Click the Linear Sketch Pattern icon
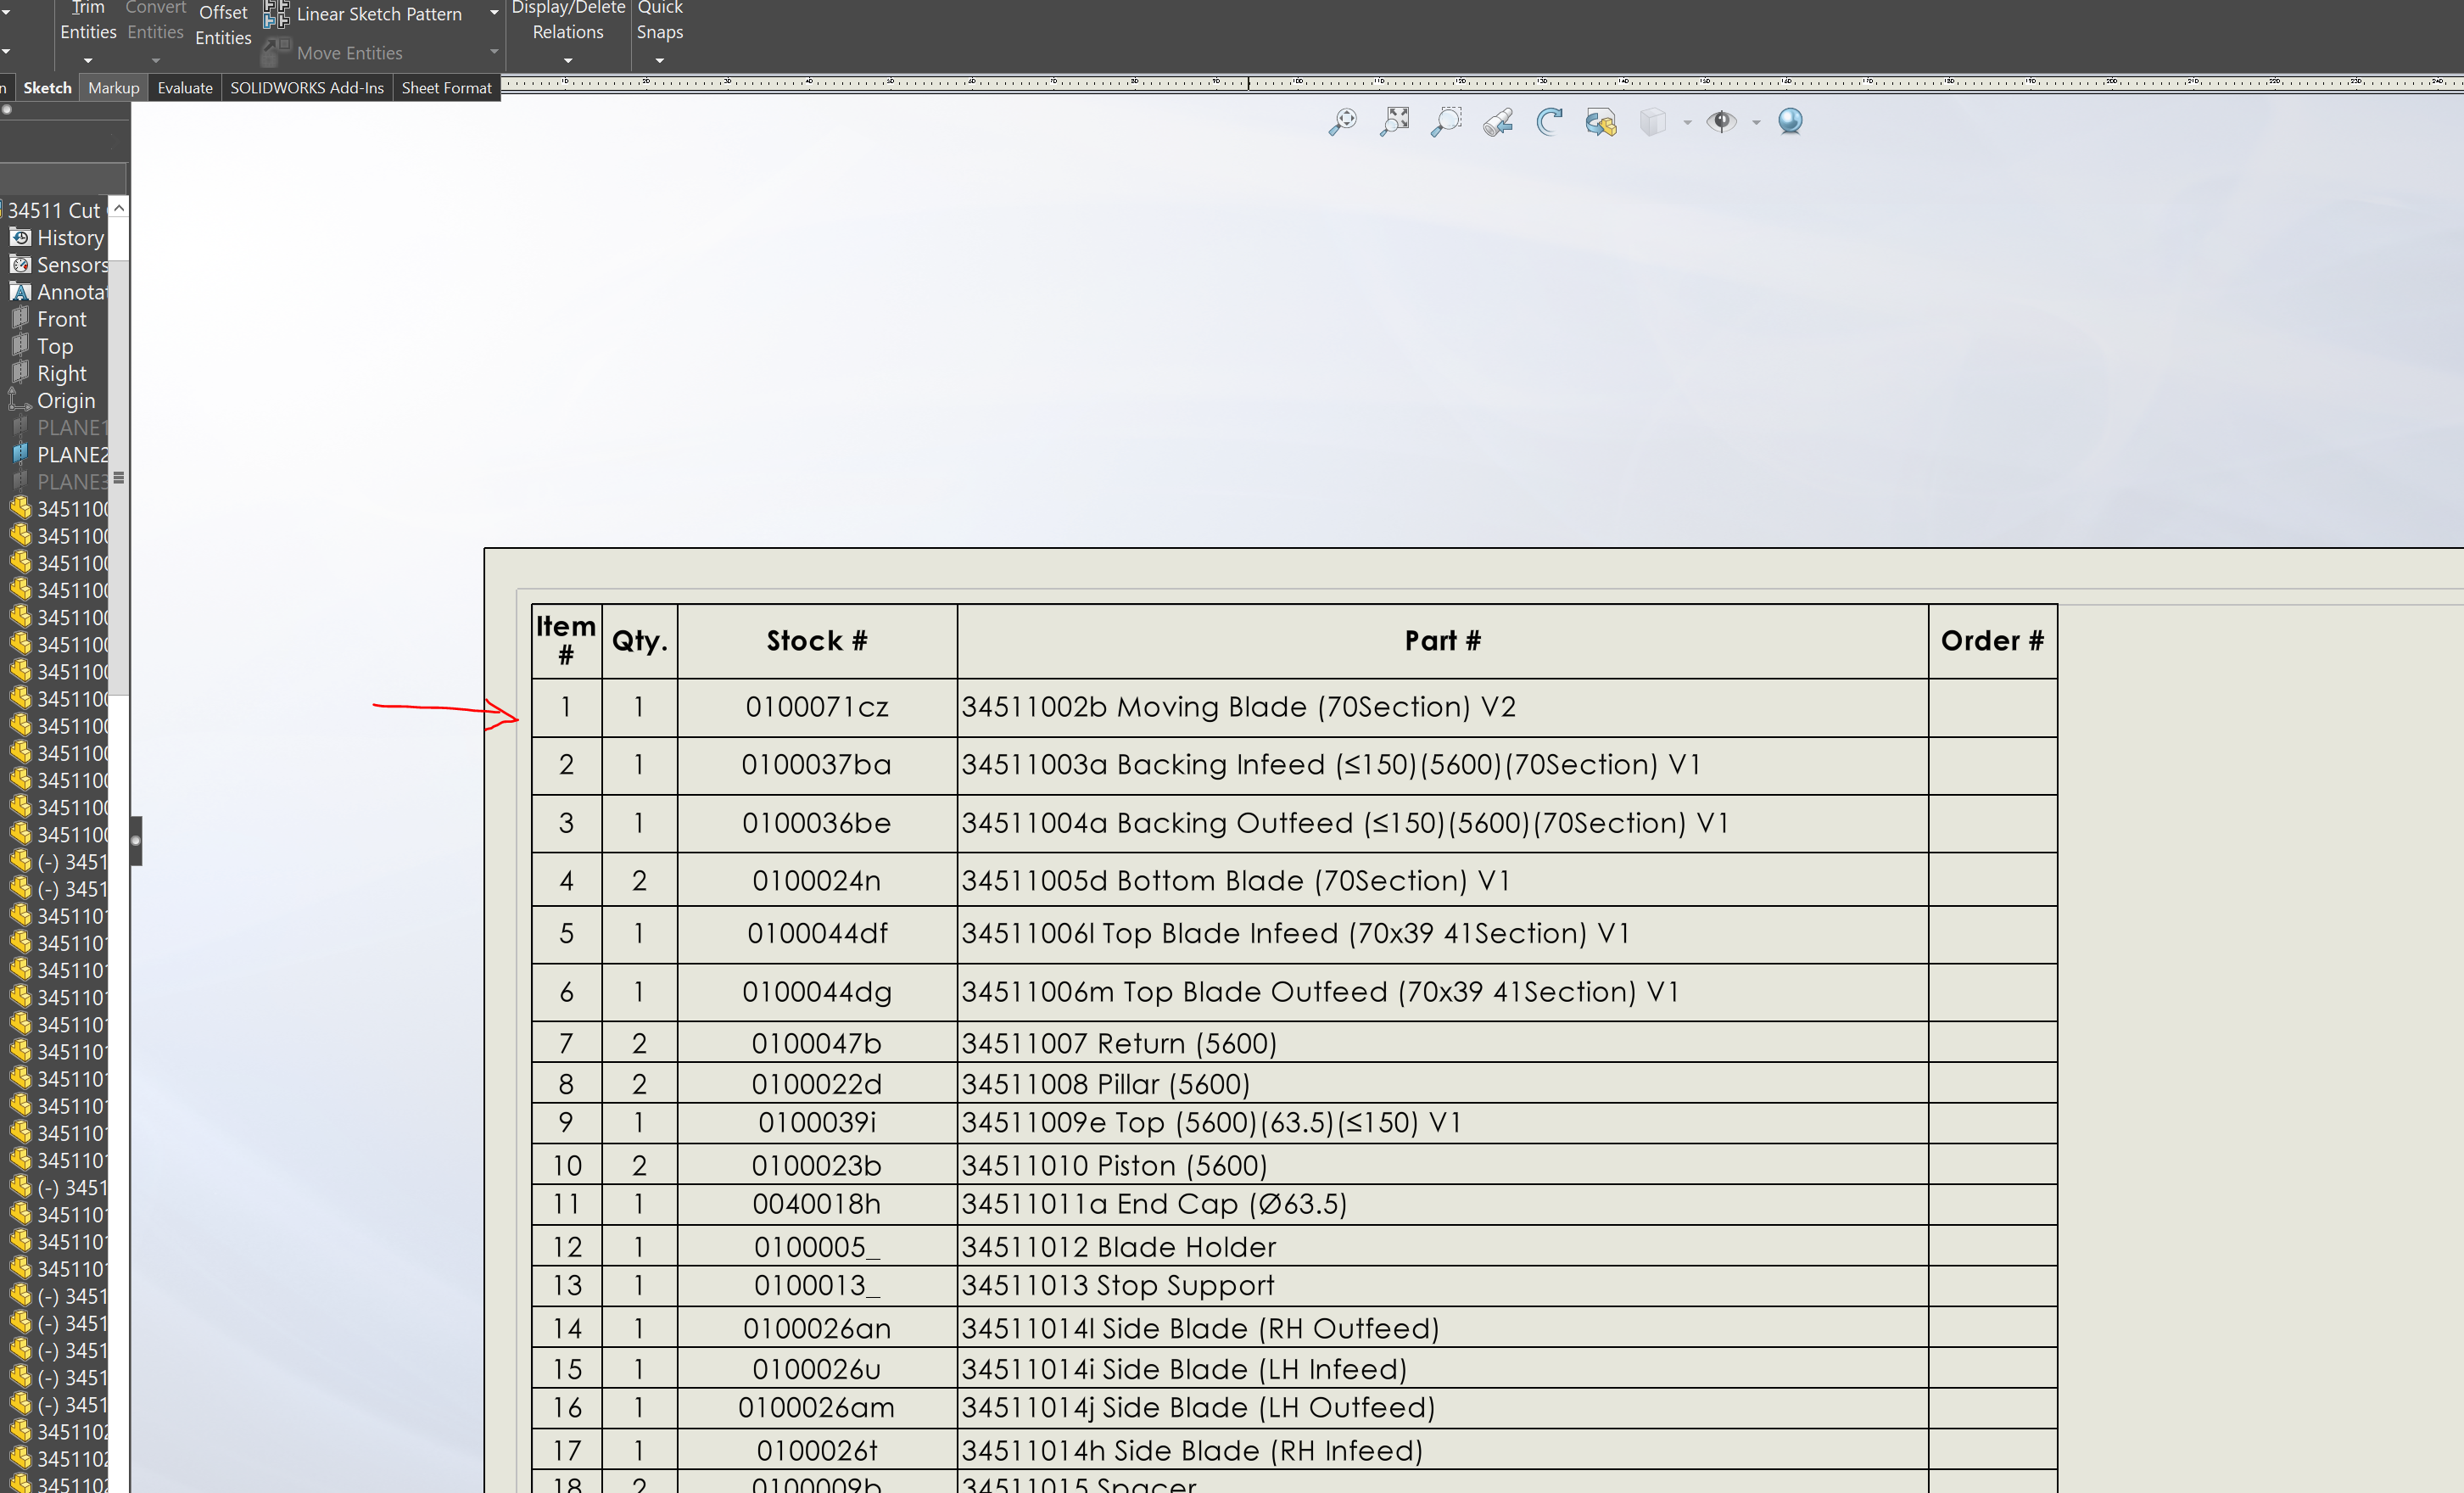2464x1493 pixels. [x=276, y=14]
